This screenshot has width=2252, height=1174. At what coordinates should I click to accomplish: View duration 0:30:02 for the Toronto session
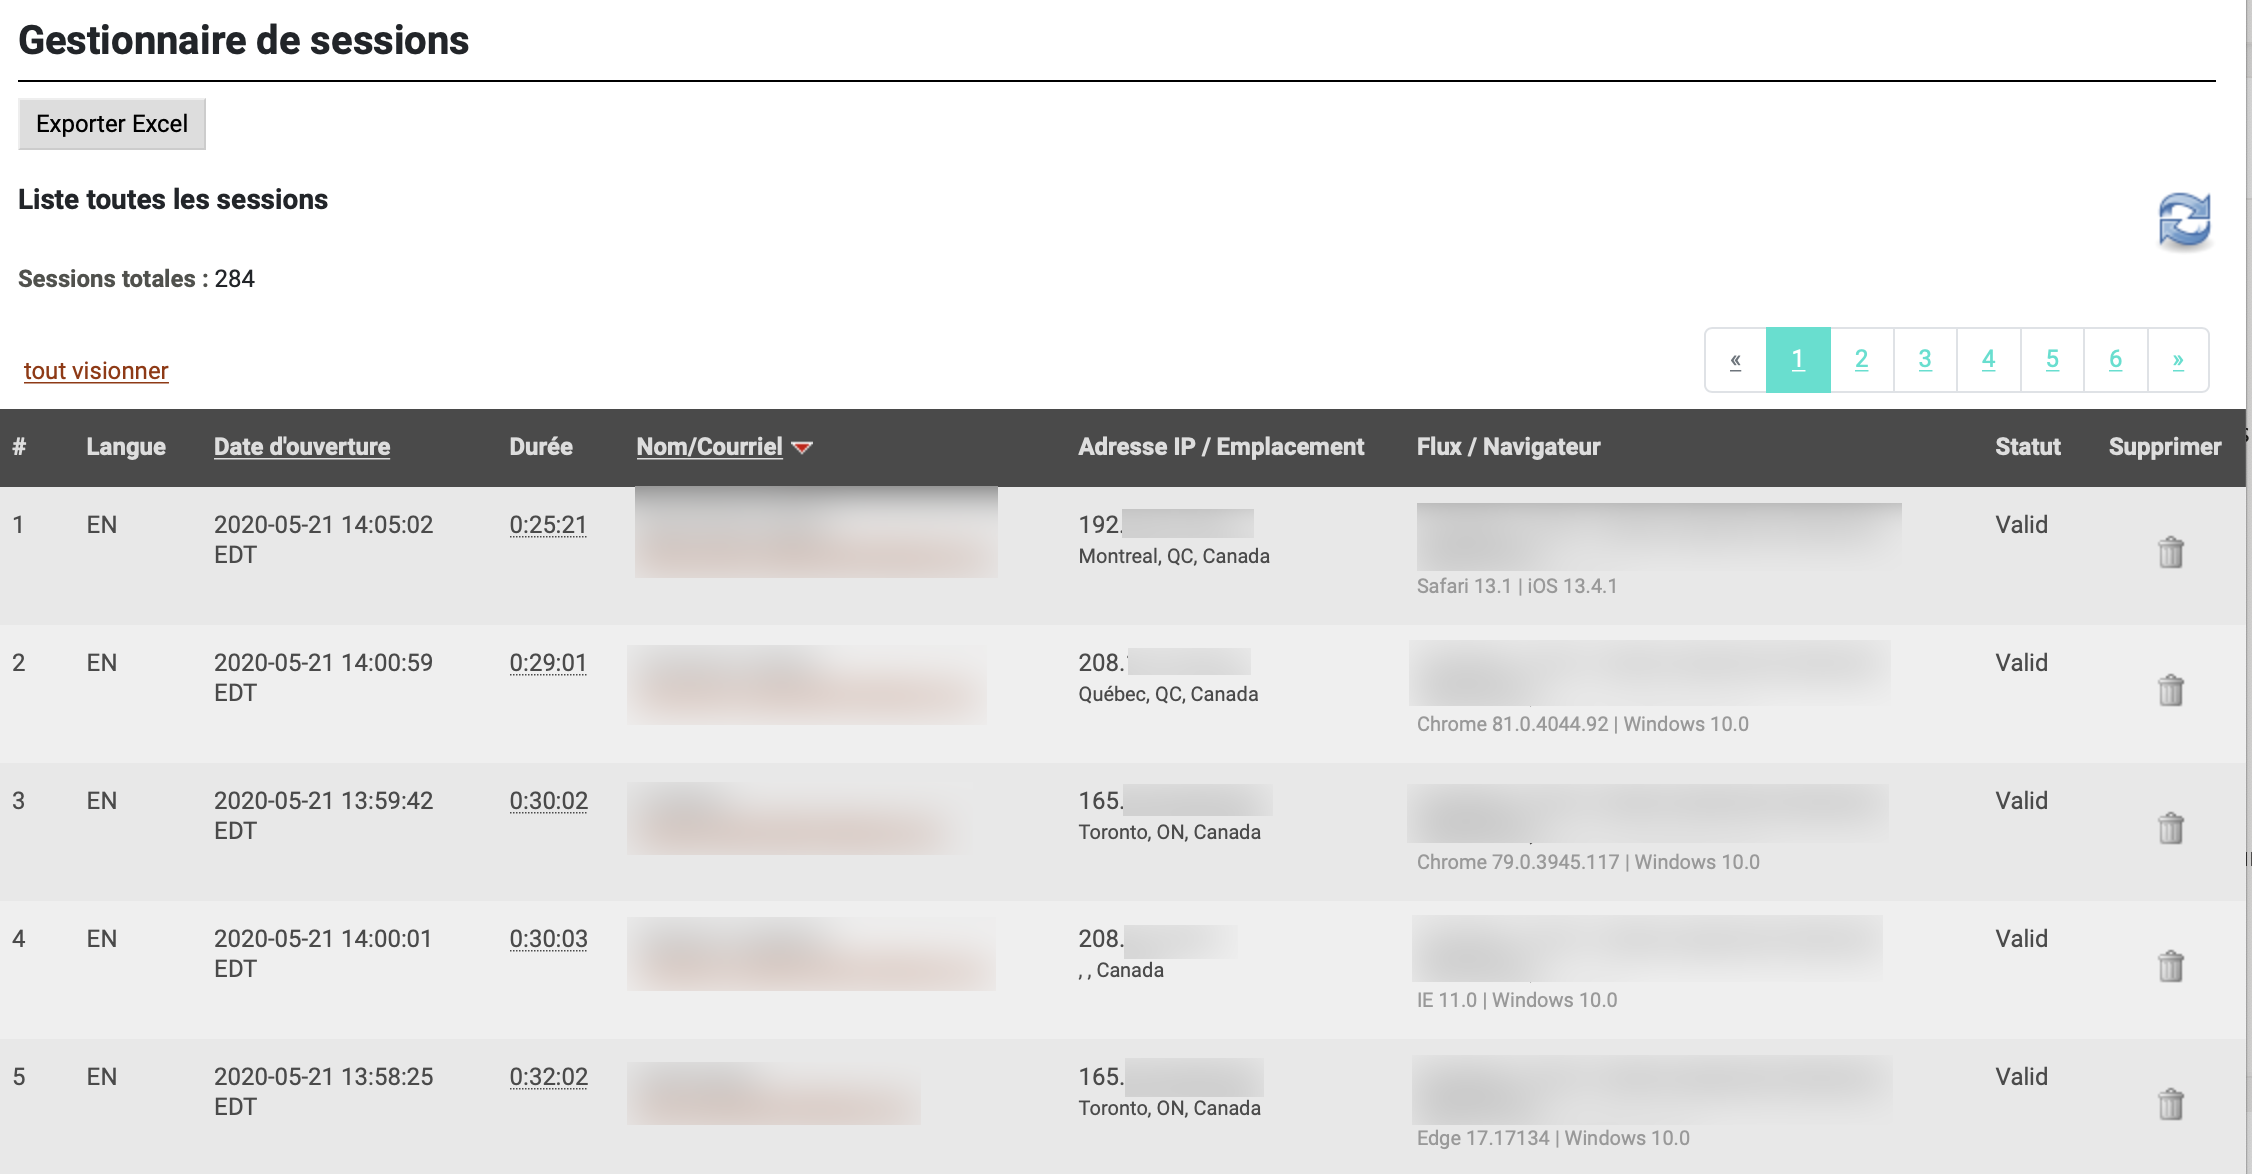pyautogui.click(x=548, y=800)
